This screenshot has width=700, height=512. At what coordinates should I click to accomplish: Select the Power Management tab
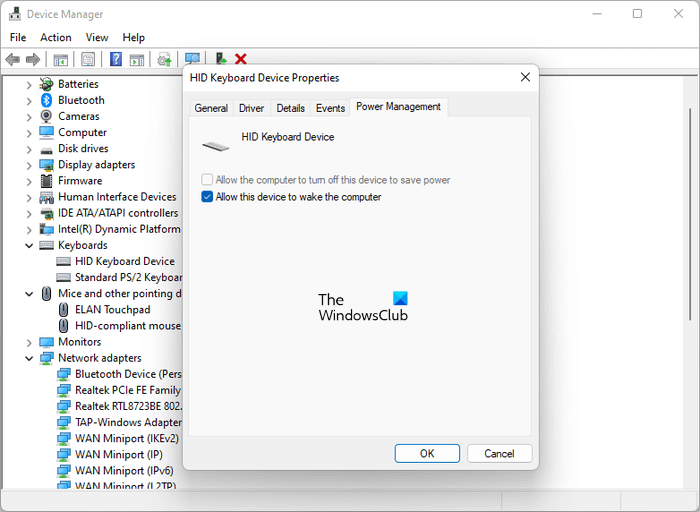tap(398, 107)
